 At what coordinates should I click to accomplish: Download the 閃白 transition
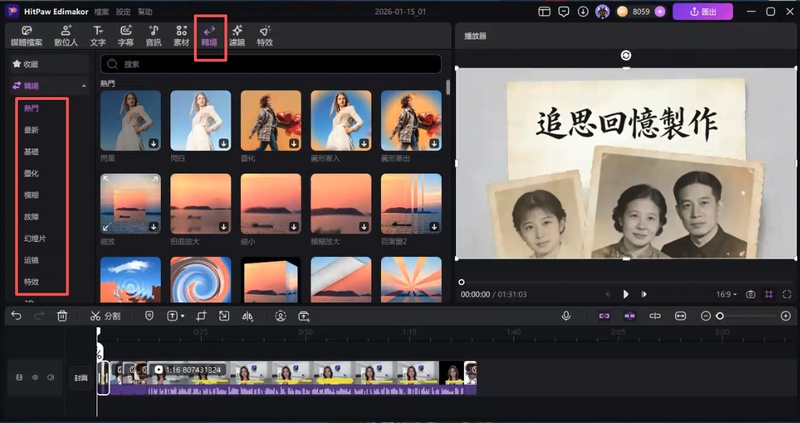click(x=223, y=144)
